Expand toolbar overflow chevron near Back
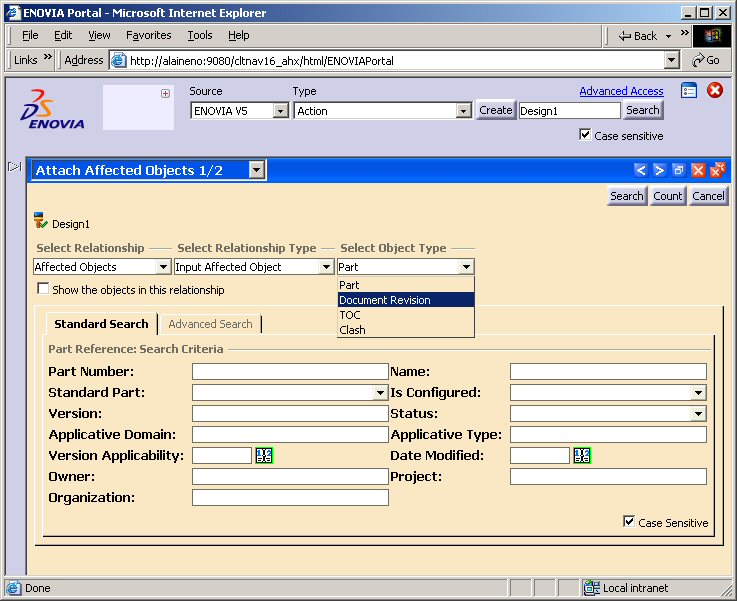 click(684, 32)
